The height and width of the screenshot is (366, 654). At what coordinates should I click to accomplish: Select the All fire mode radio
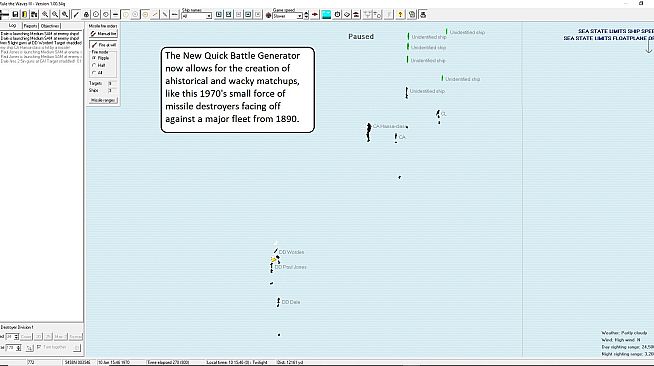94,73
